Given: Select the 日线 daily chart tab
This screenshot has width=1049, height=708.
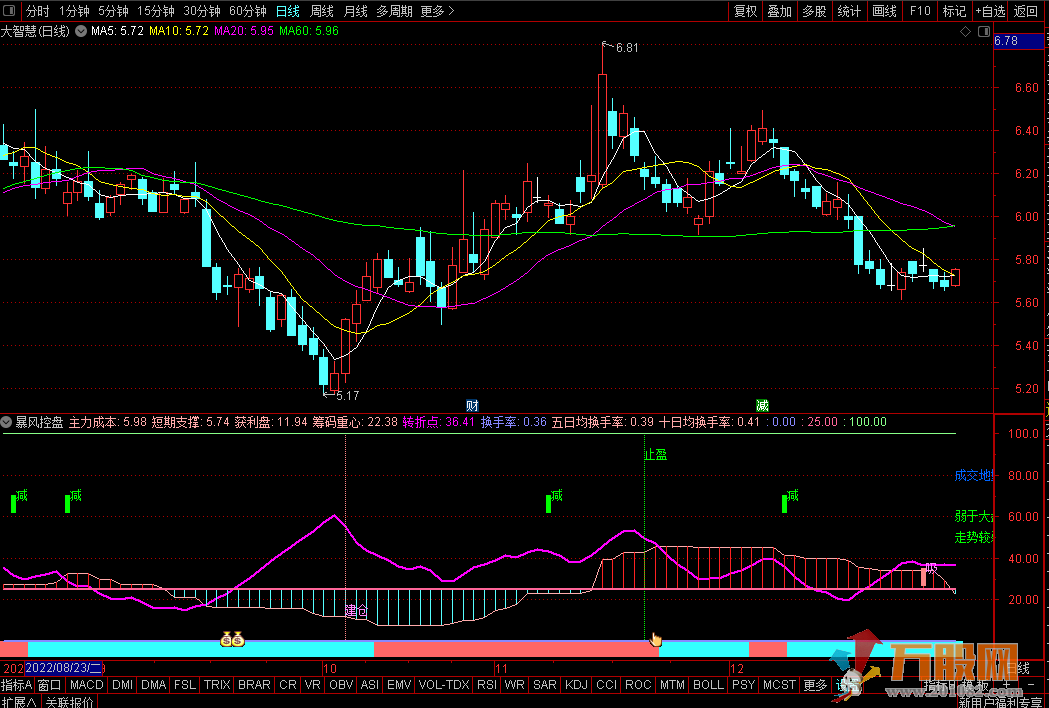Looking at the screenshot, I should [x=288, y=11].
